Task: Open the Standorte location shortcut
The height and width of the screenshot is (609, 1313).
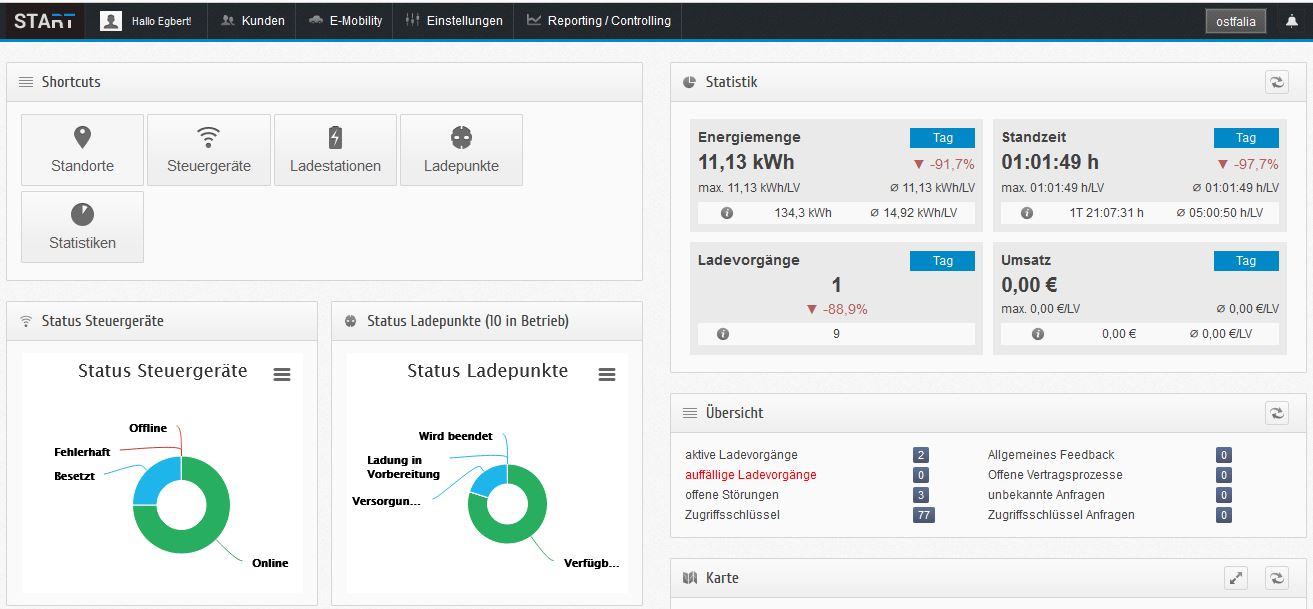Action: pyautogui.click(x=82, y=150)
